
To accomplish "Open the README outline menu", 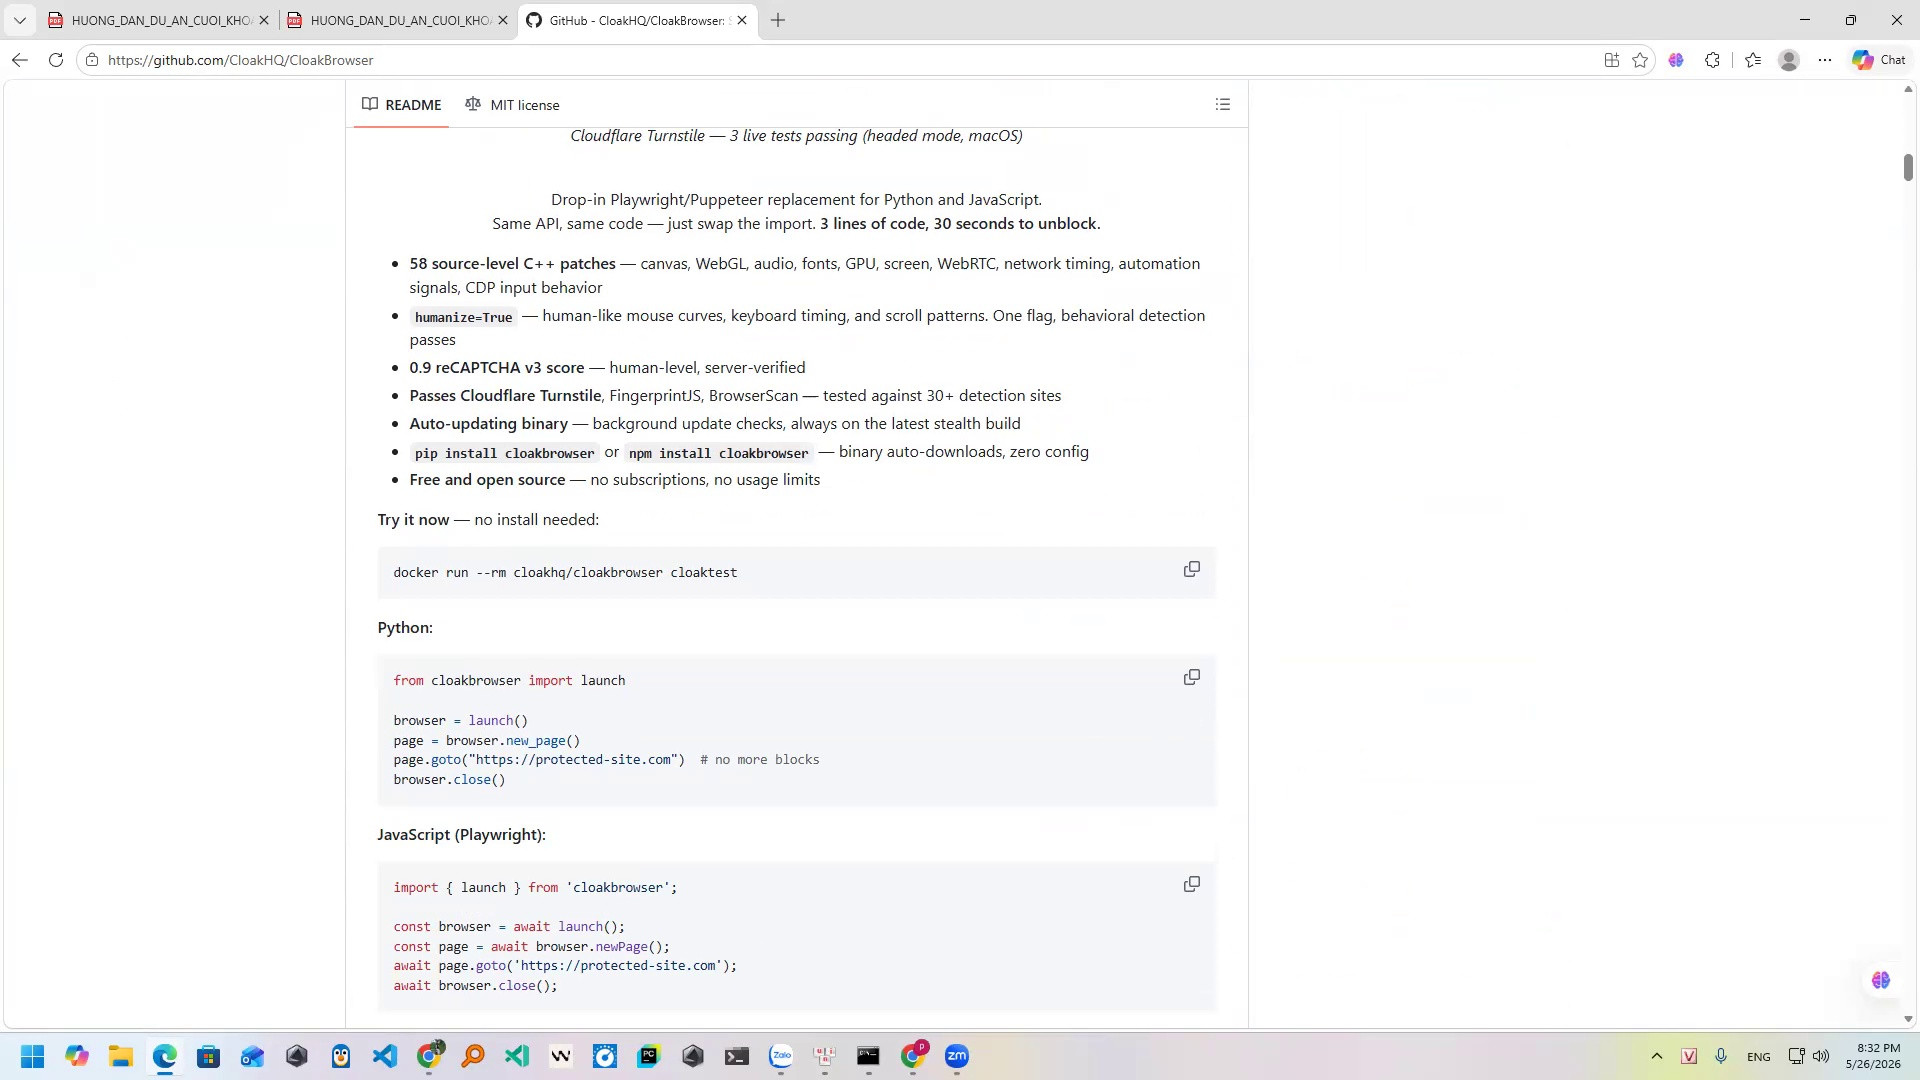I will [1222, 104].
